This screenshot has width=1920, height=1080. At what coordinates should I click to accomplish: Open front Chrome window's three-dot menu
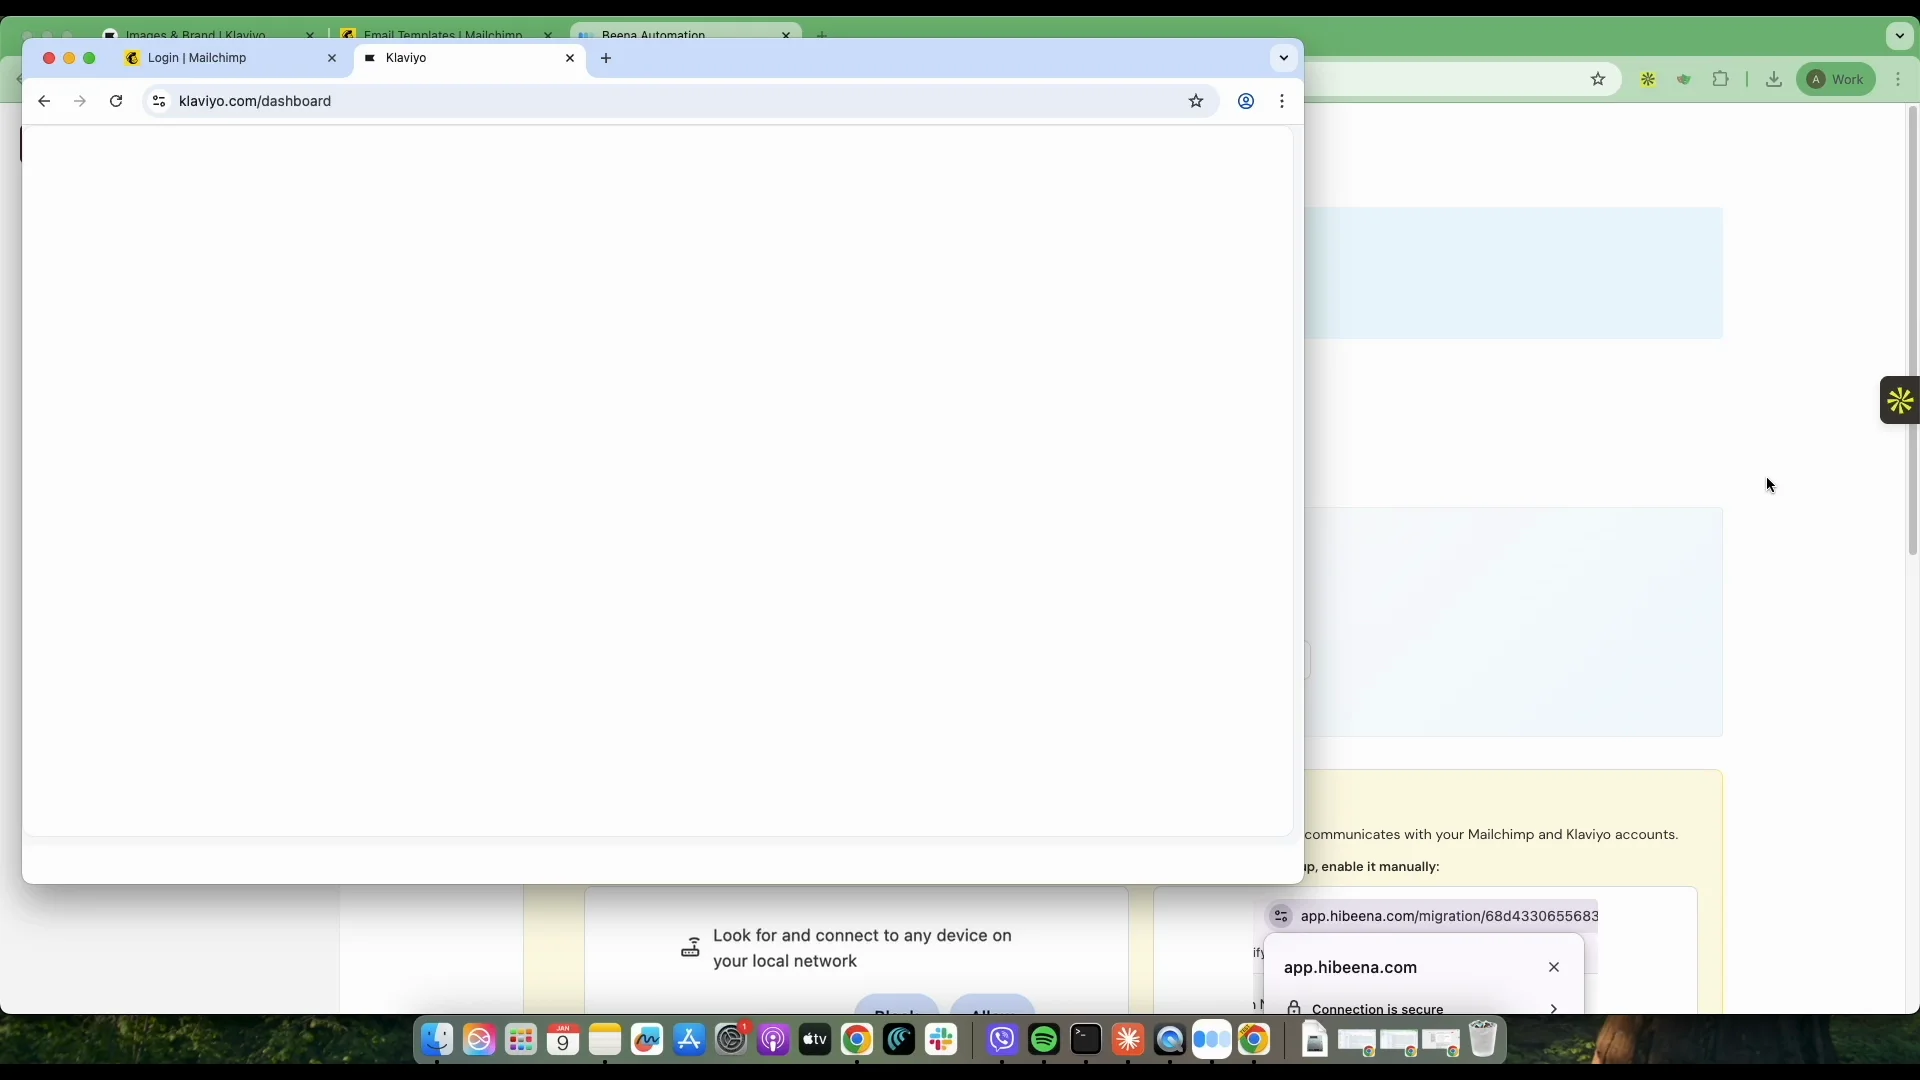click(x=1282, y=101)
